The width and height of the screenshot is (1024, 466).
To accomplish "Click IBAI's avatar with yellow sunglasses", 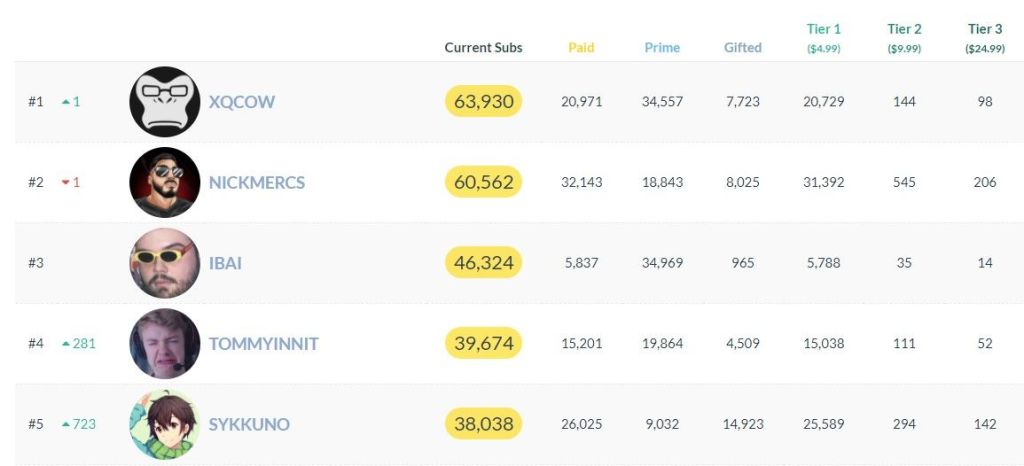I will pos(165,263).
